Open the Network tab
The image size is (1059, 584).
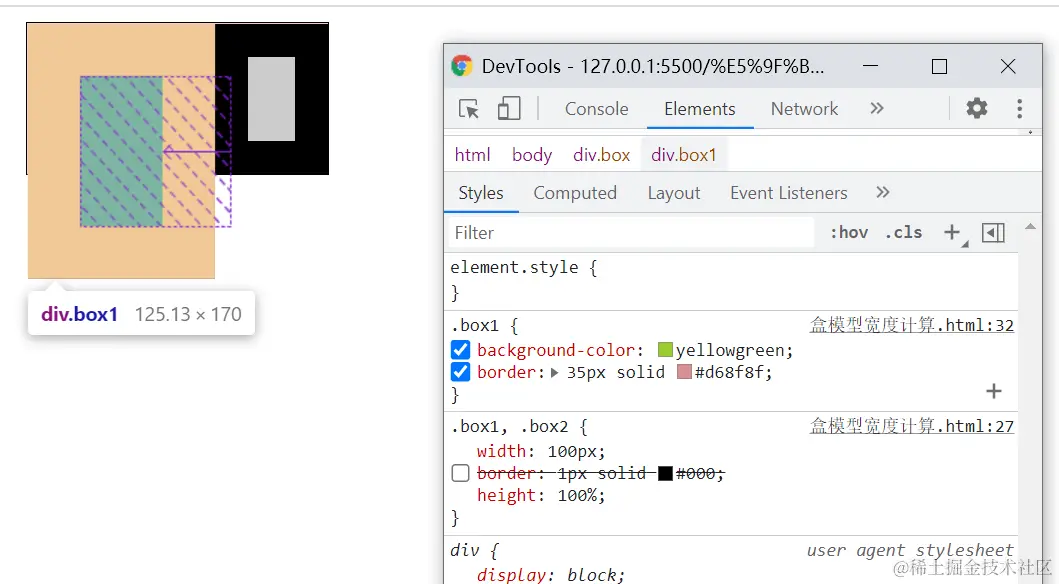coord(804,109)
